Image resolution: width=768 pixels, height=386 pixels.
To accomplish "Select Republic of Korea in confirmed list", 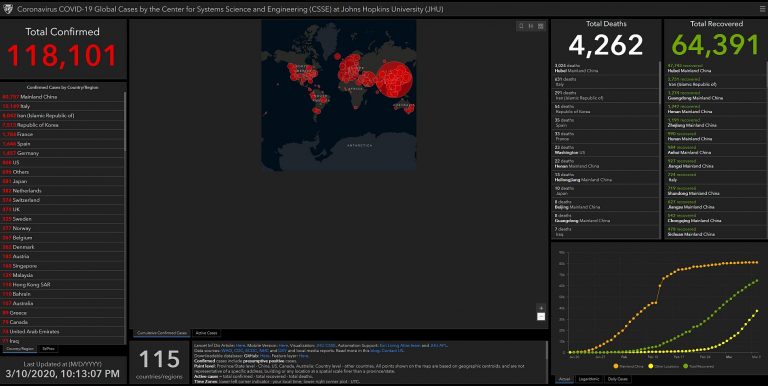I will (x=62, y=125).
